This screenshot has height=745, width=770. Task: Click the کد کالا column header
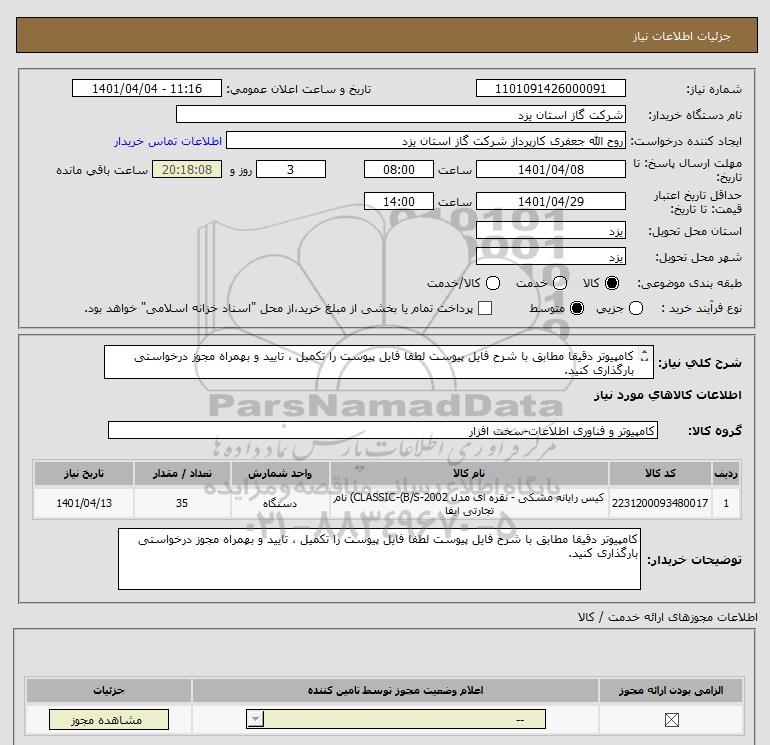[660, 473]
